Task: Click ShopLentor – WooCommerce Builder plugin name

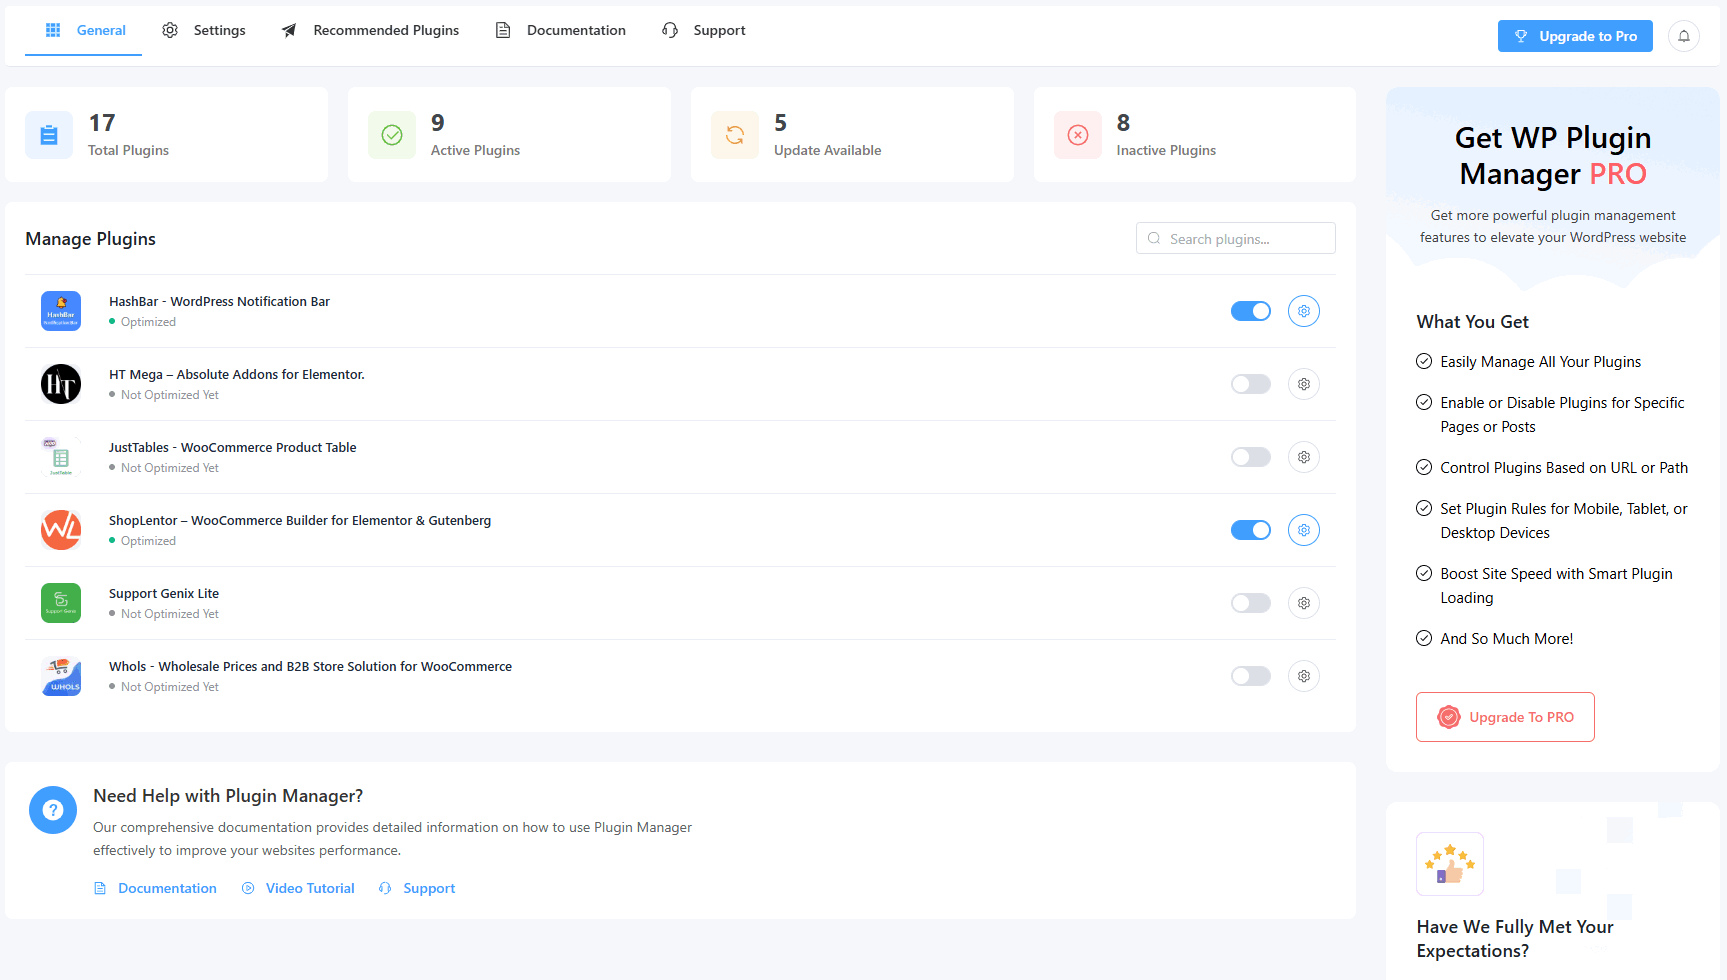Action: pos(300,520)
